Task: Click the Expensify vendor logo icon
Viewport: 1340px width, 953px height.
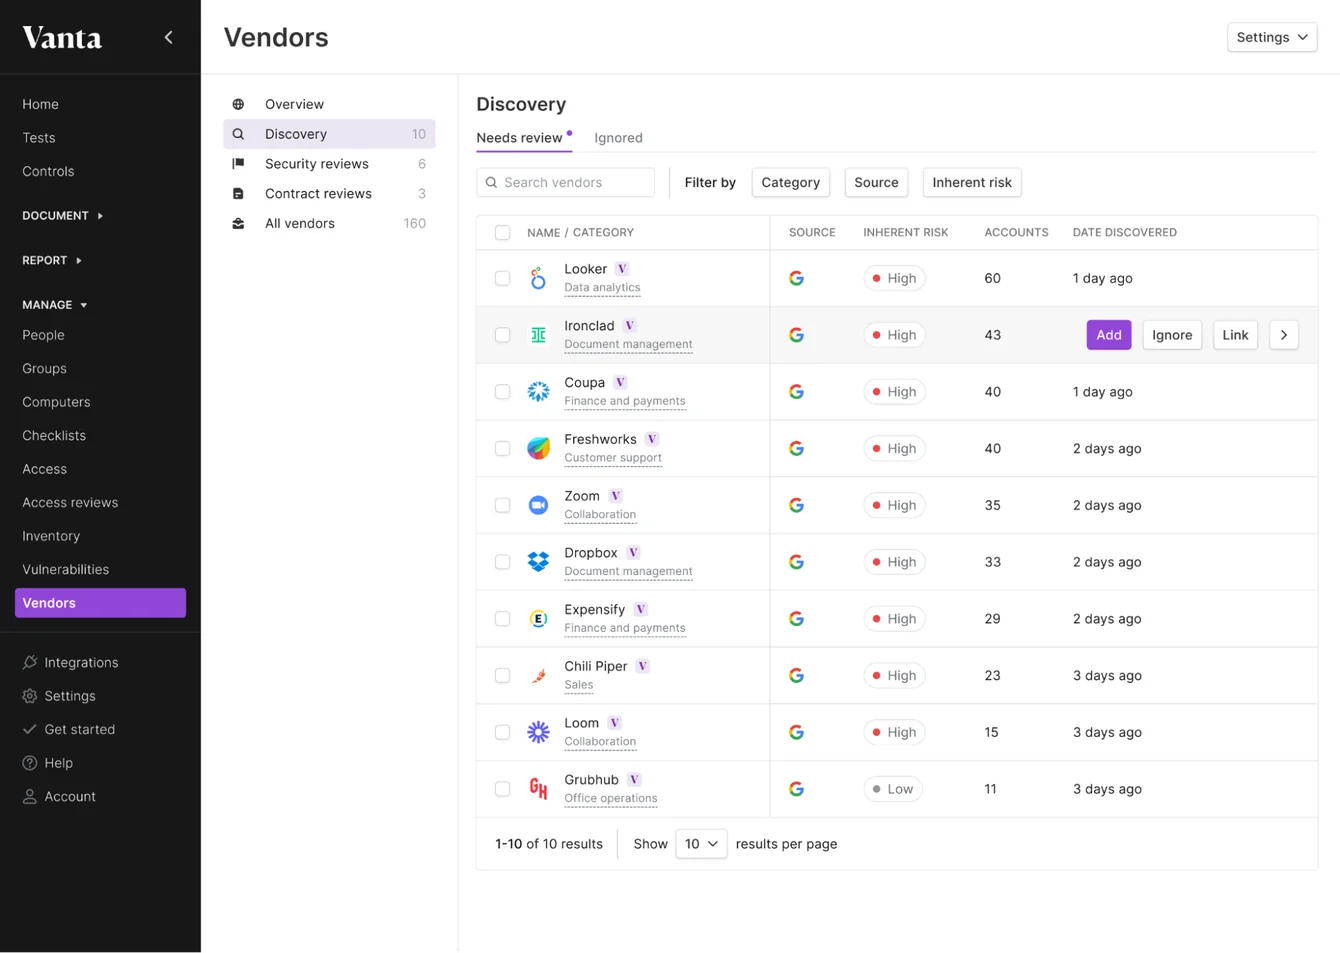Action: (x=538, y=619)
